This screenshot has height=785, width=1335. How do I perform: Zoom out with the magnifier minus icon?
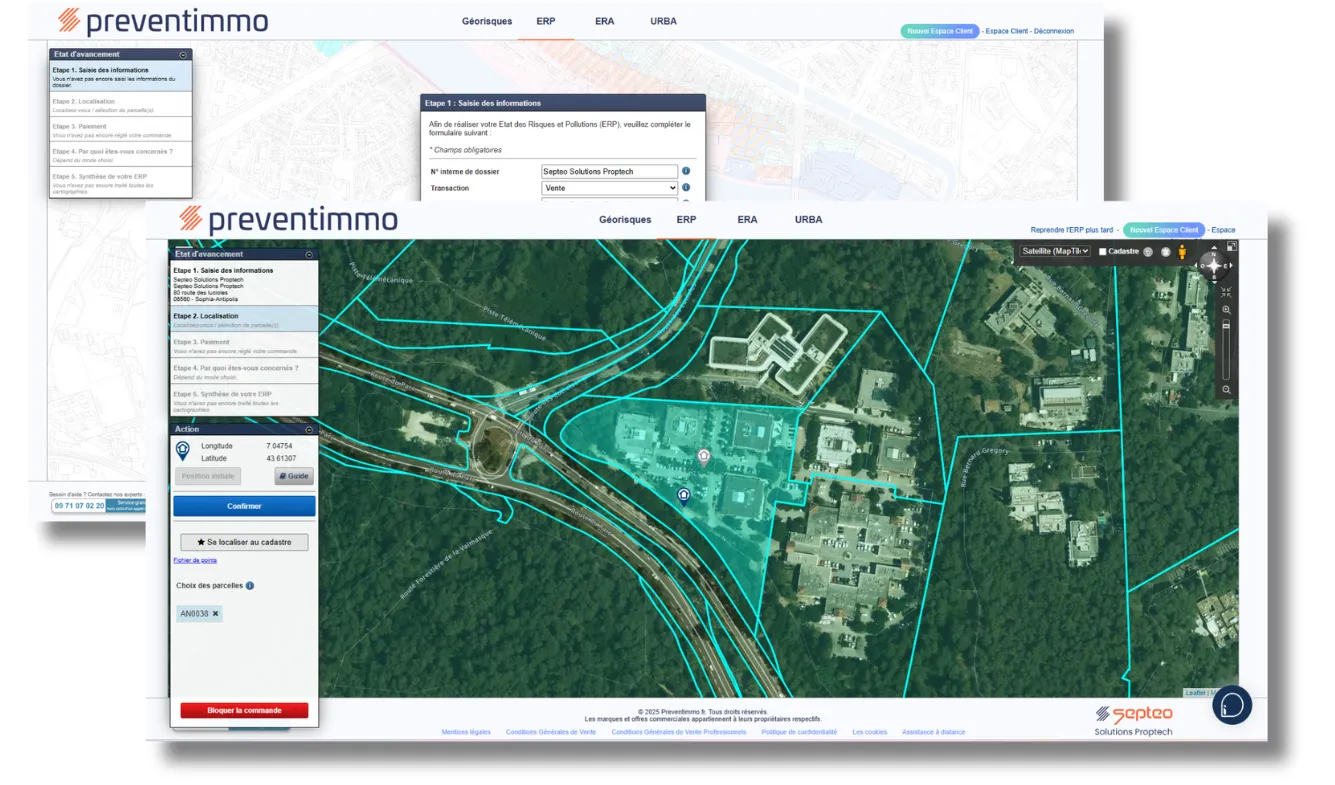coord(1226,389)
